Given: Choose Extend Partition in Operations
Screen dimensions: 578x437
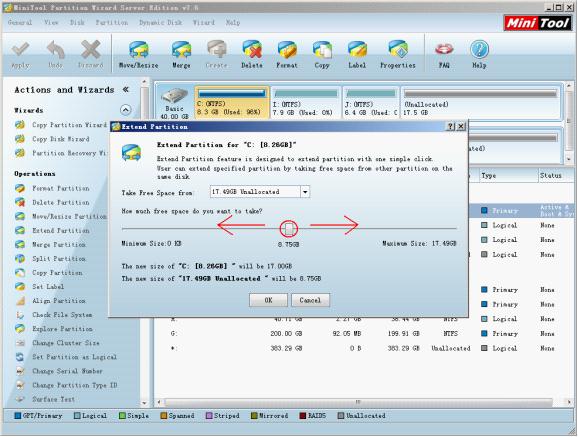Looking at the screenshot, I should (52, 230).
